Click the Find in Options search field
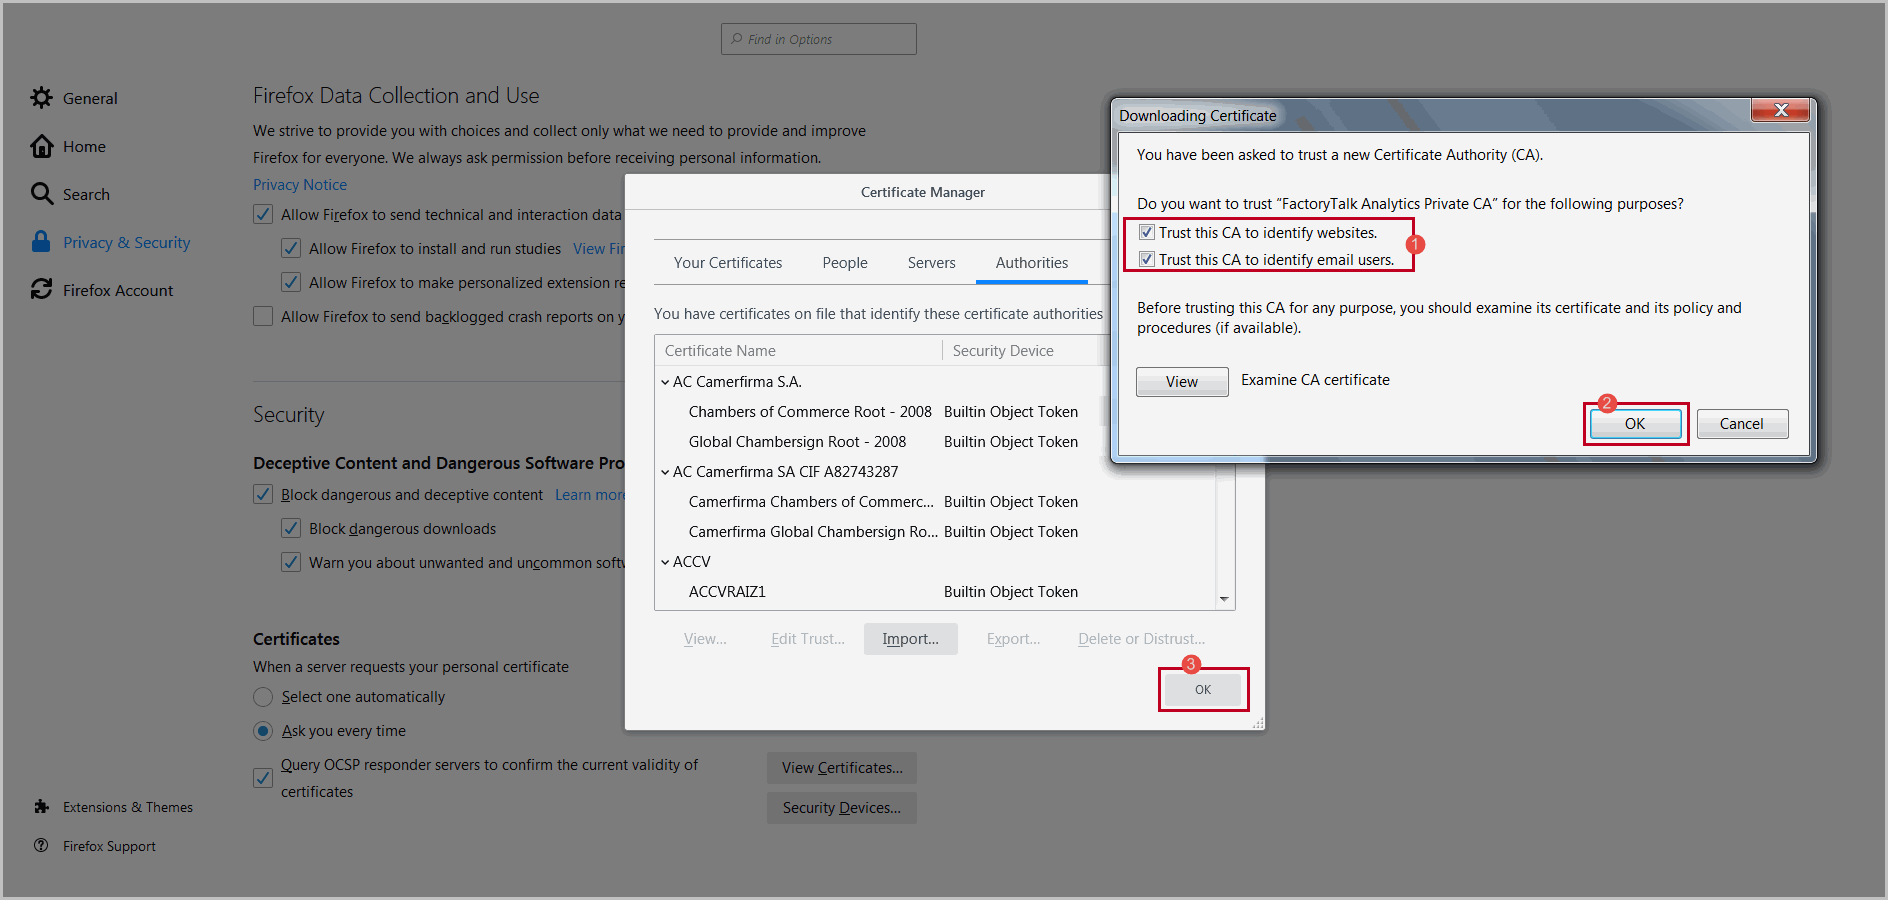The width and height of the screenshot is (1888, 900). tap(826, 39)
